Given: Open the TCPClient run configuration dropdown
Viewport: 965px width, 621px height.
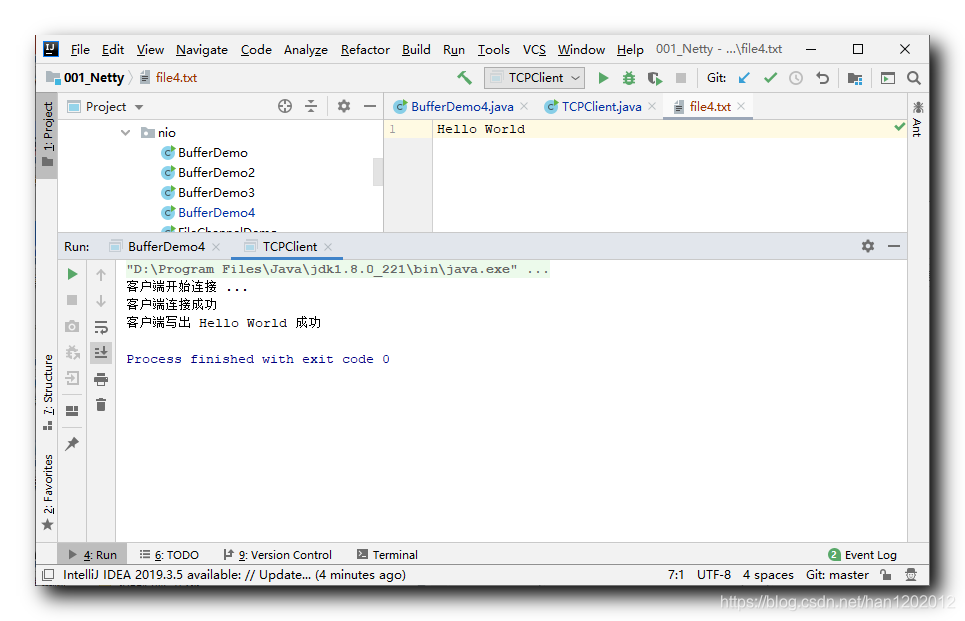Looking at the screenshot, I should pos(534,78).
